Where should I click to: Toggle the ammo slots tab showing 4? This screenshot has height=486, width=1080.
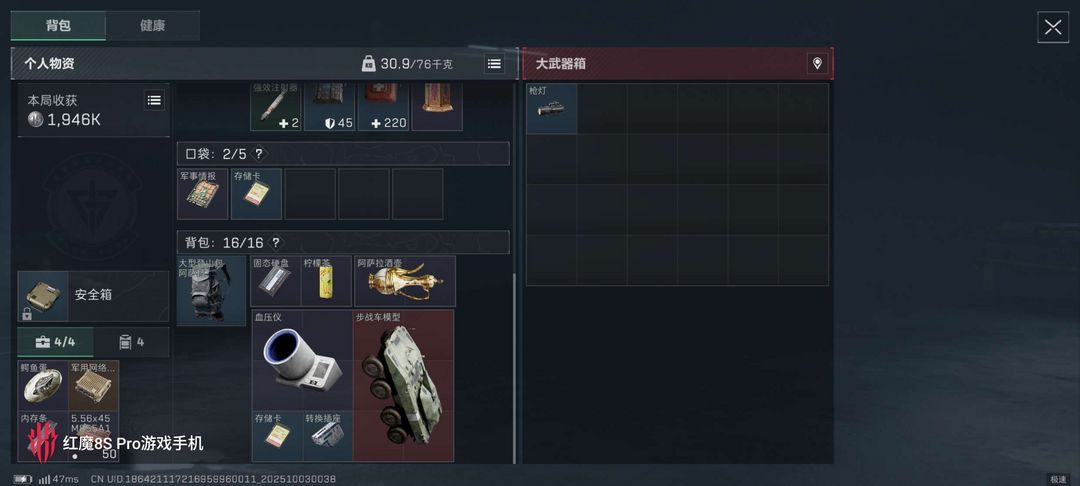[x=131, y=341]
